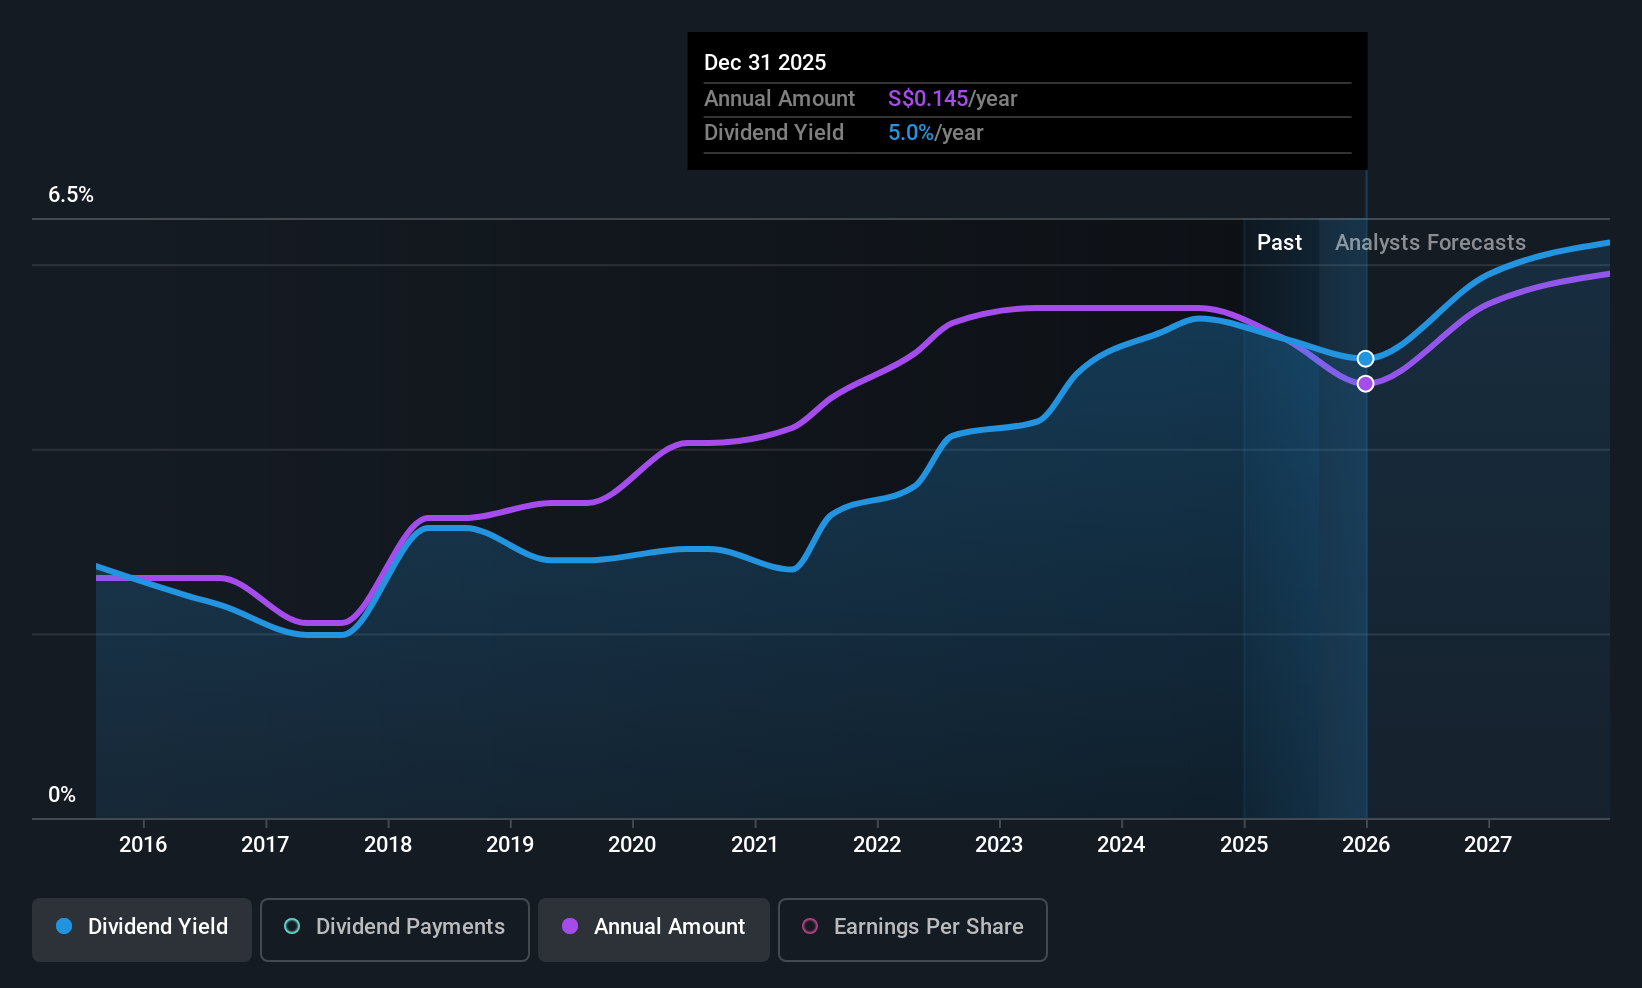
Task: Click the blue Dividend Yield legend dot
Action: 64,926
